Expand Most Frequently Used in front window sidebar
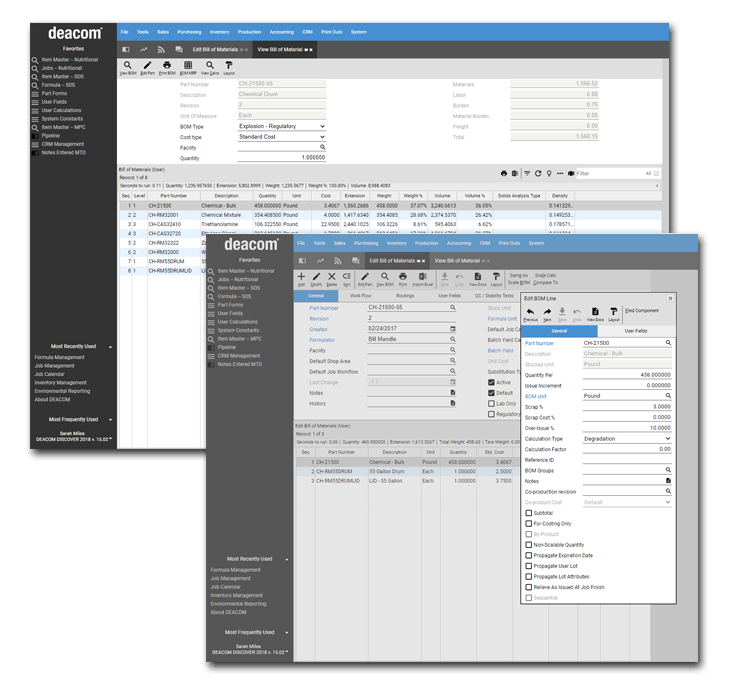The width and height of the screenshot is (734, 695). click(x=287, y=633)
